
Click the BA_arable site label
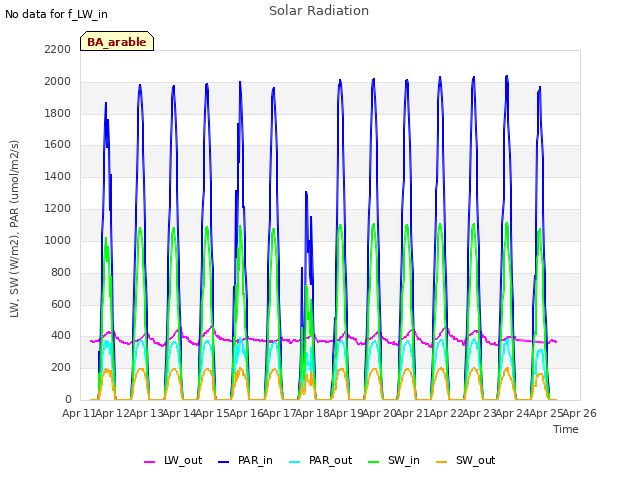[117, 41]
